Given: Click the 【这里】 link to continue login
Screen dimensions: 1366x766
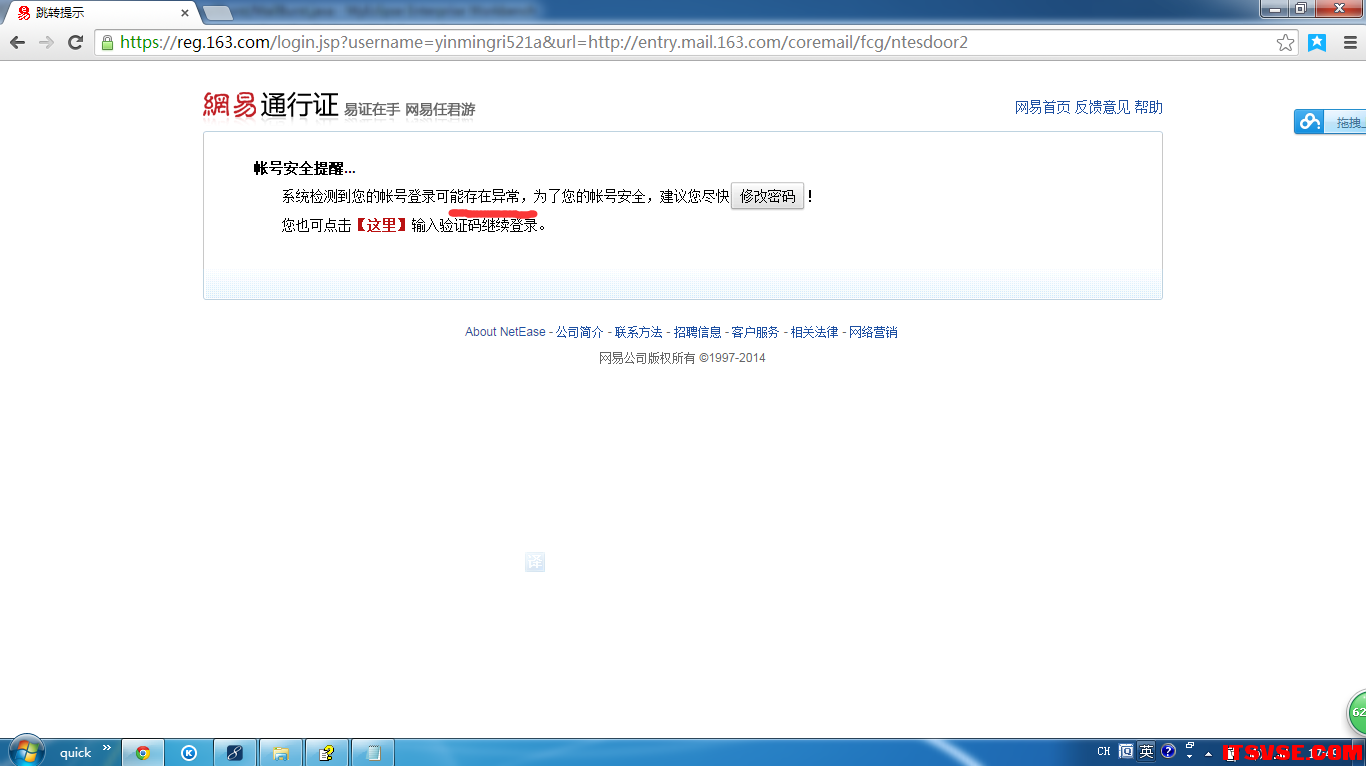Looking at the screenshot, I should (382, 225).
